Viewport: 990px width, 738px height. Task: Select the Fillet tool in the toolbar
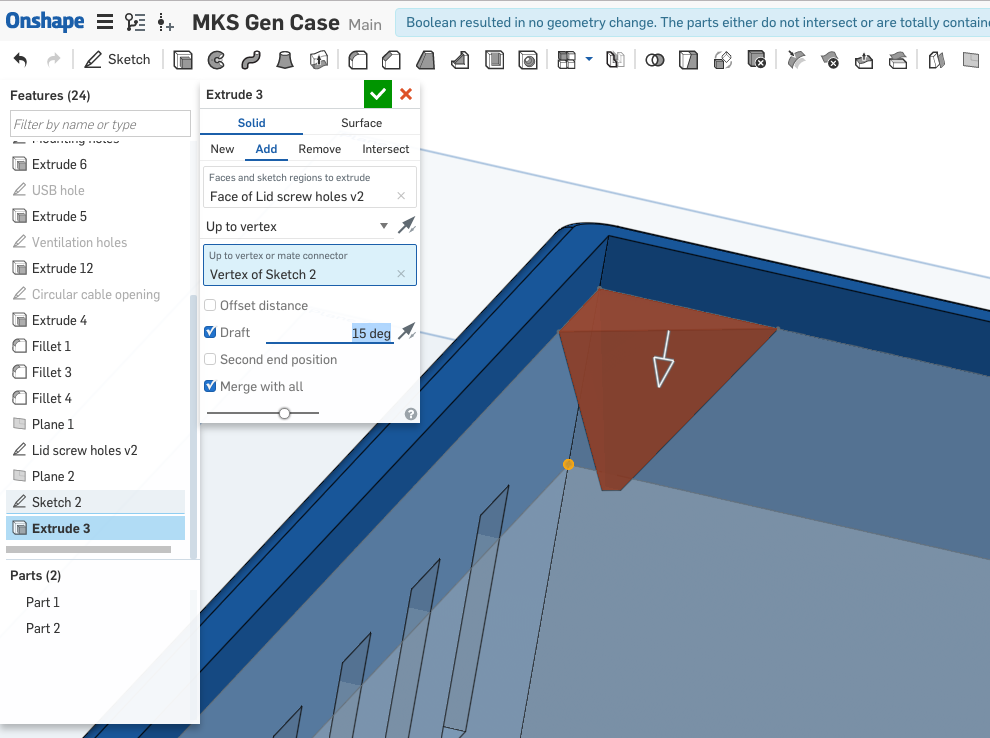coord(358,60)
